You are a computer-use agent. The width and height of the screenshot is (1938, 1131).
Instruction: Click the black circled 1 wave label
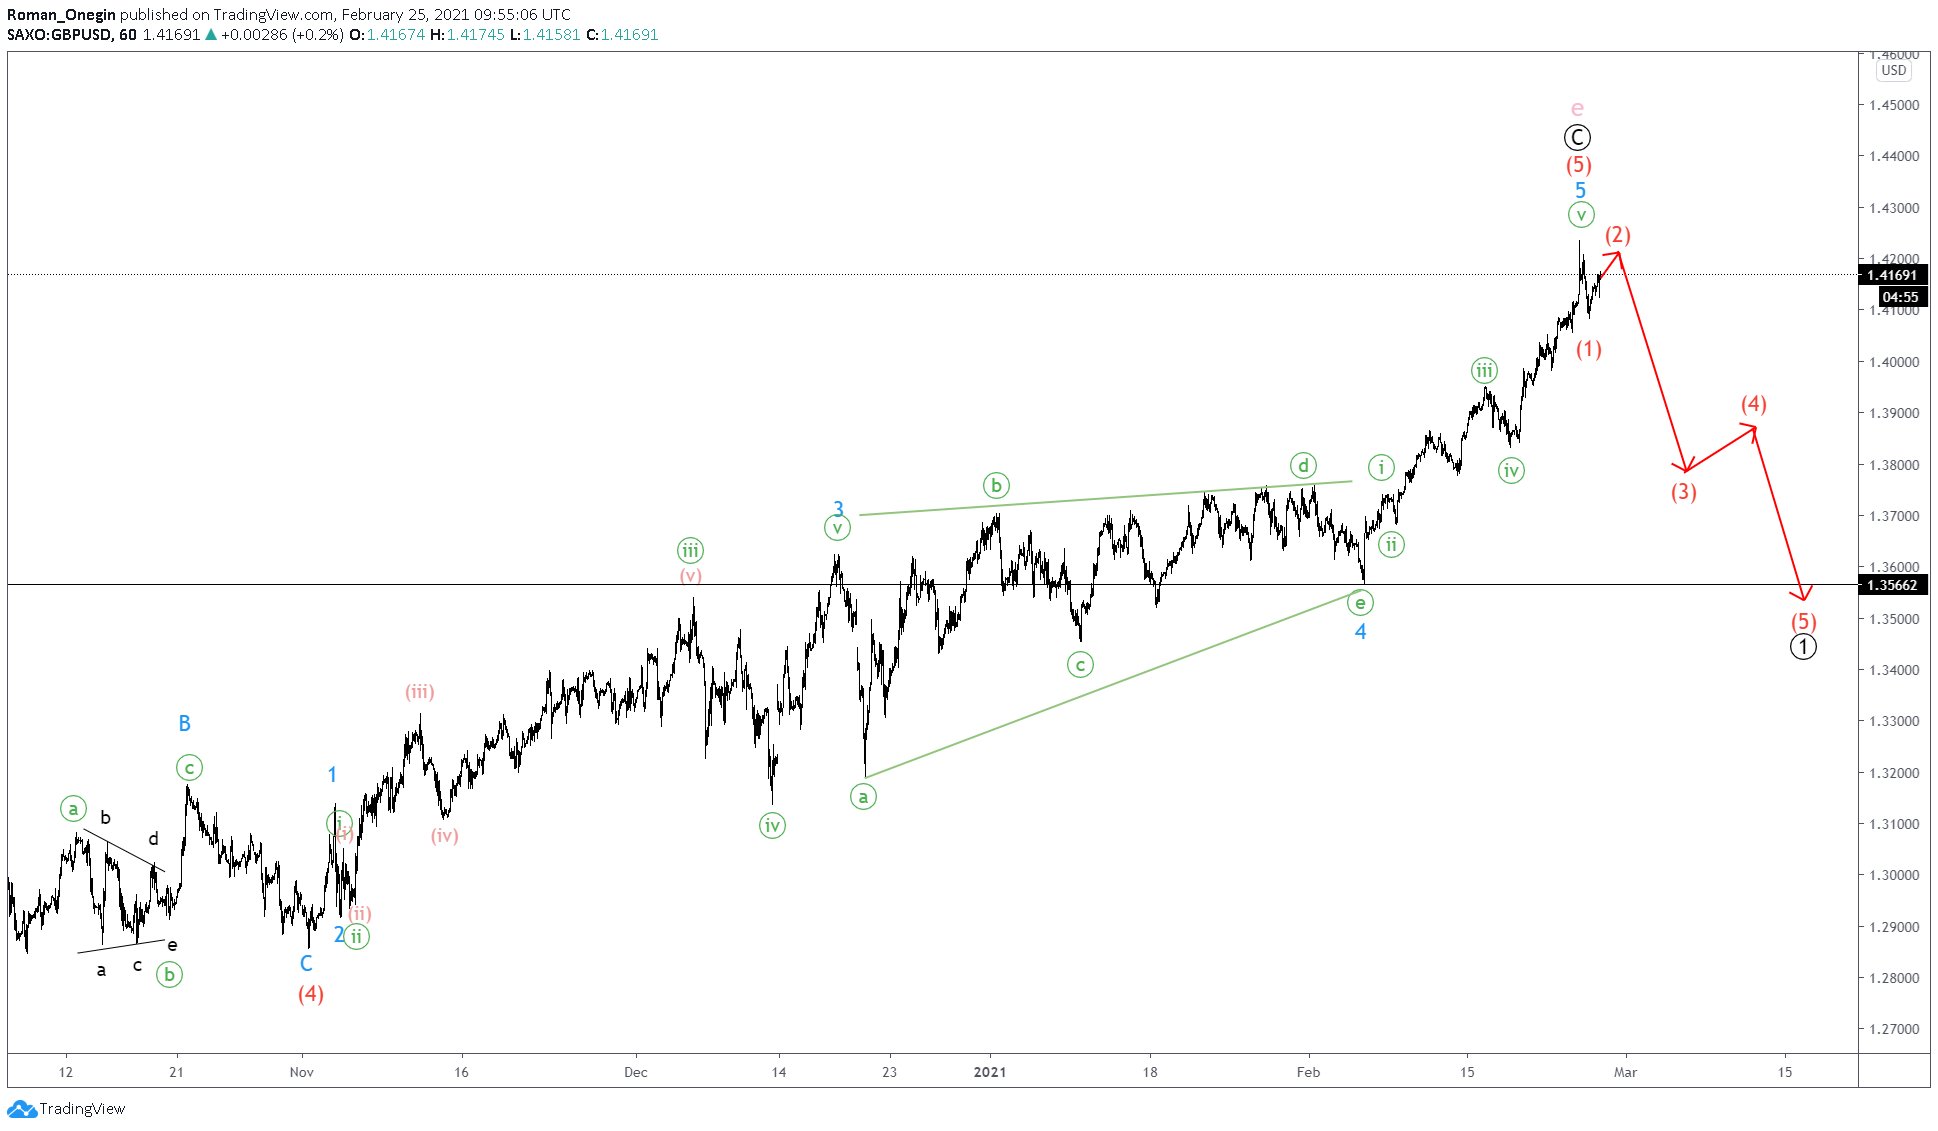(1802, 647)
